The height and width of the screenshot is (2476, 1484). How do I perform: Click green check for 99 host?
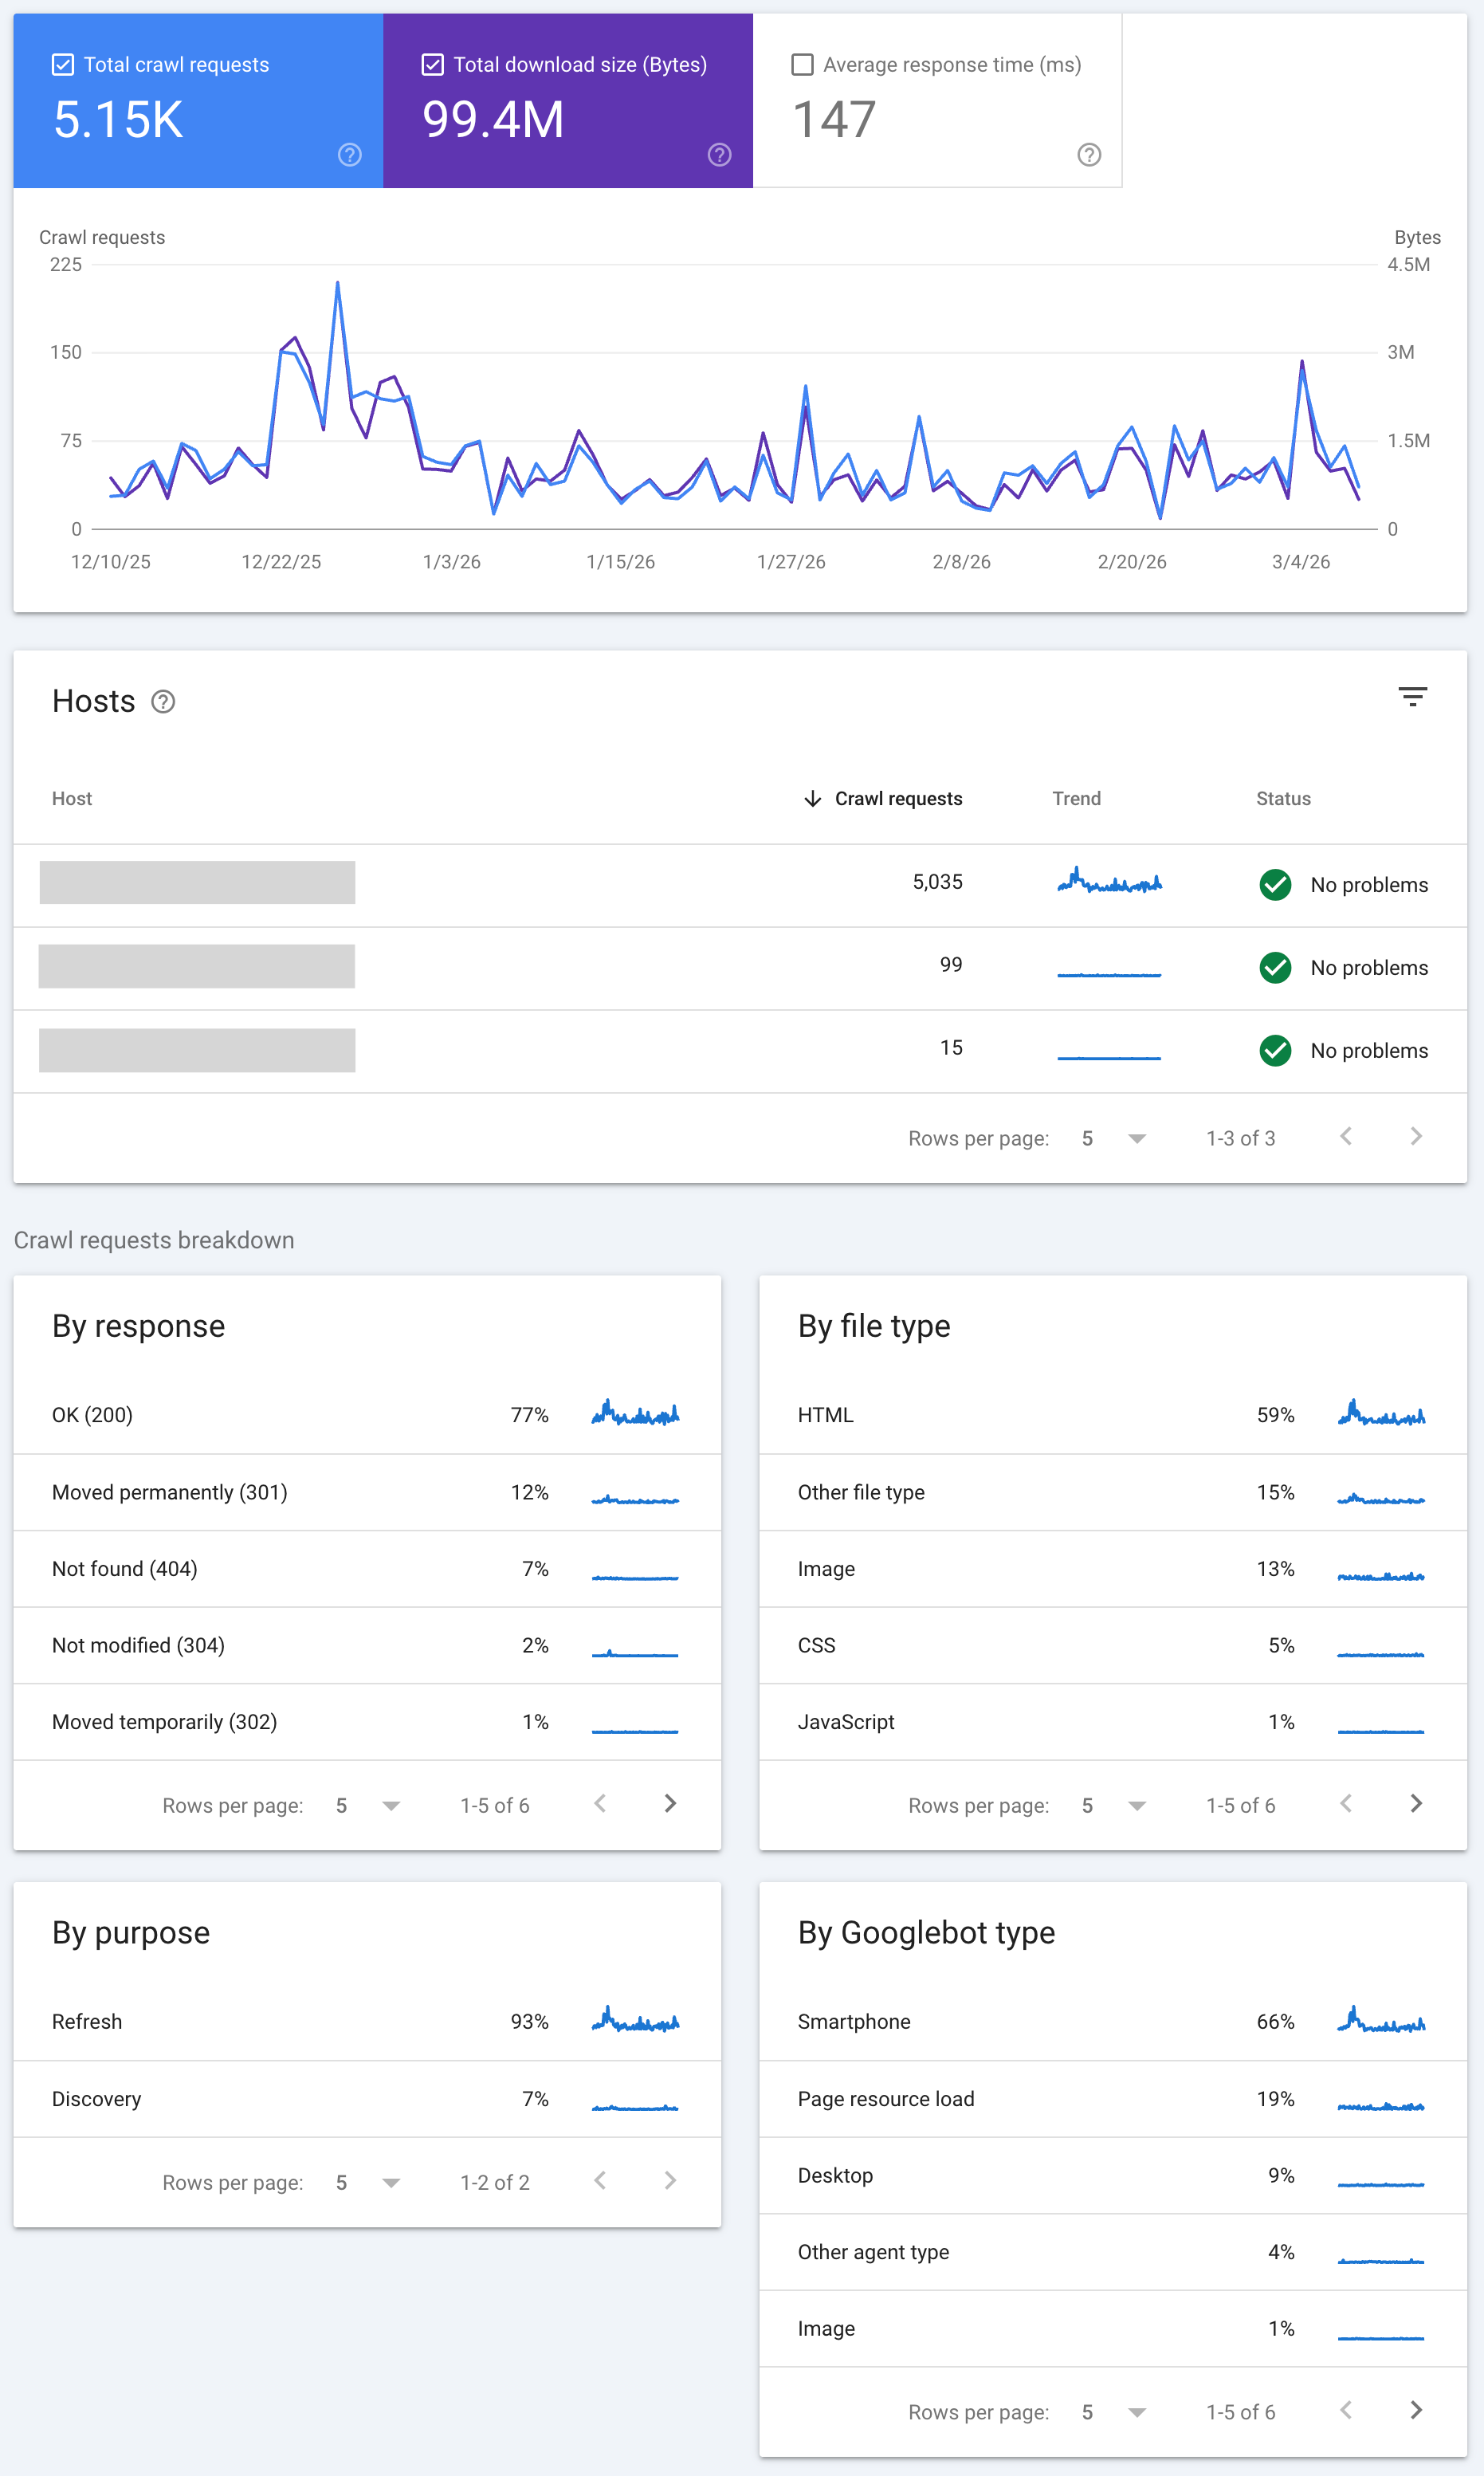click(1275, 968)
